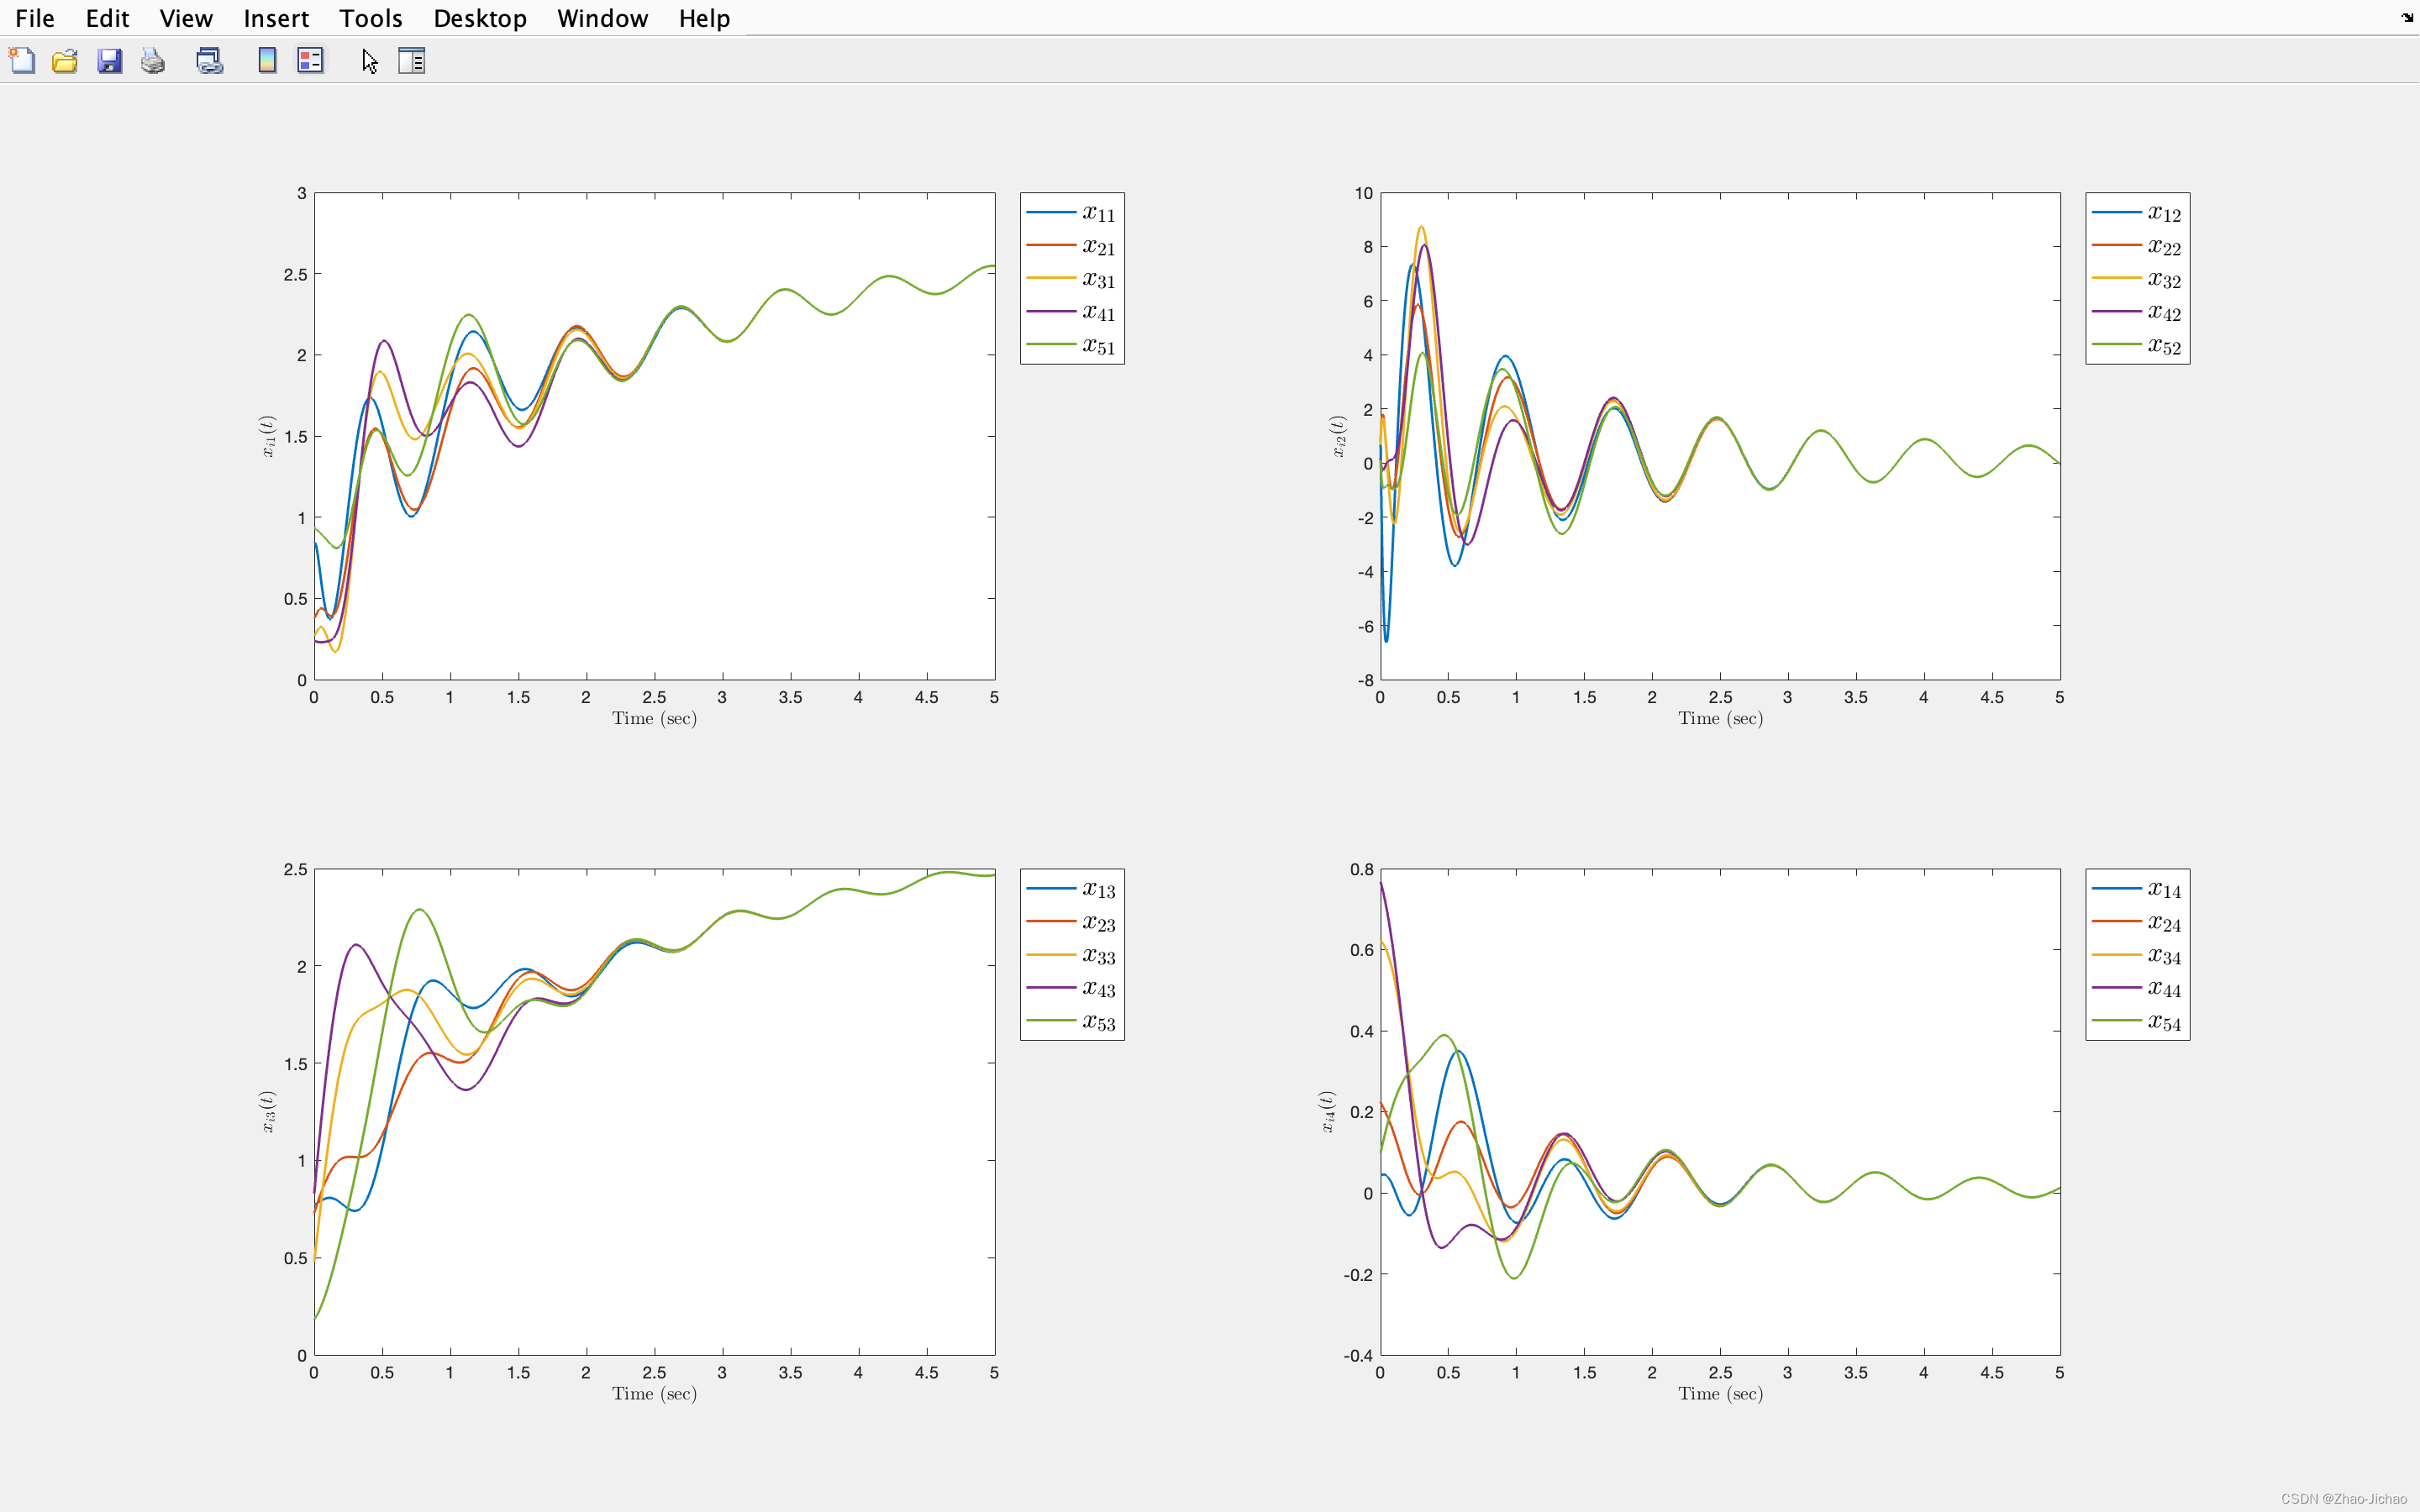Click the Link Plot toolbar icon
This screenshot has width=2420, height=1512.
[x=209, y=61]
